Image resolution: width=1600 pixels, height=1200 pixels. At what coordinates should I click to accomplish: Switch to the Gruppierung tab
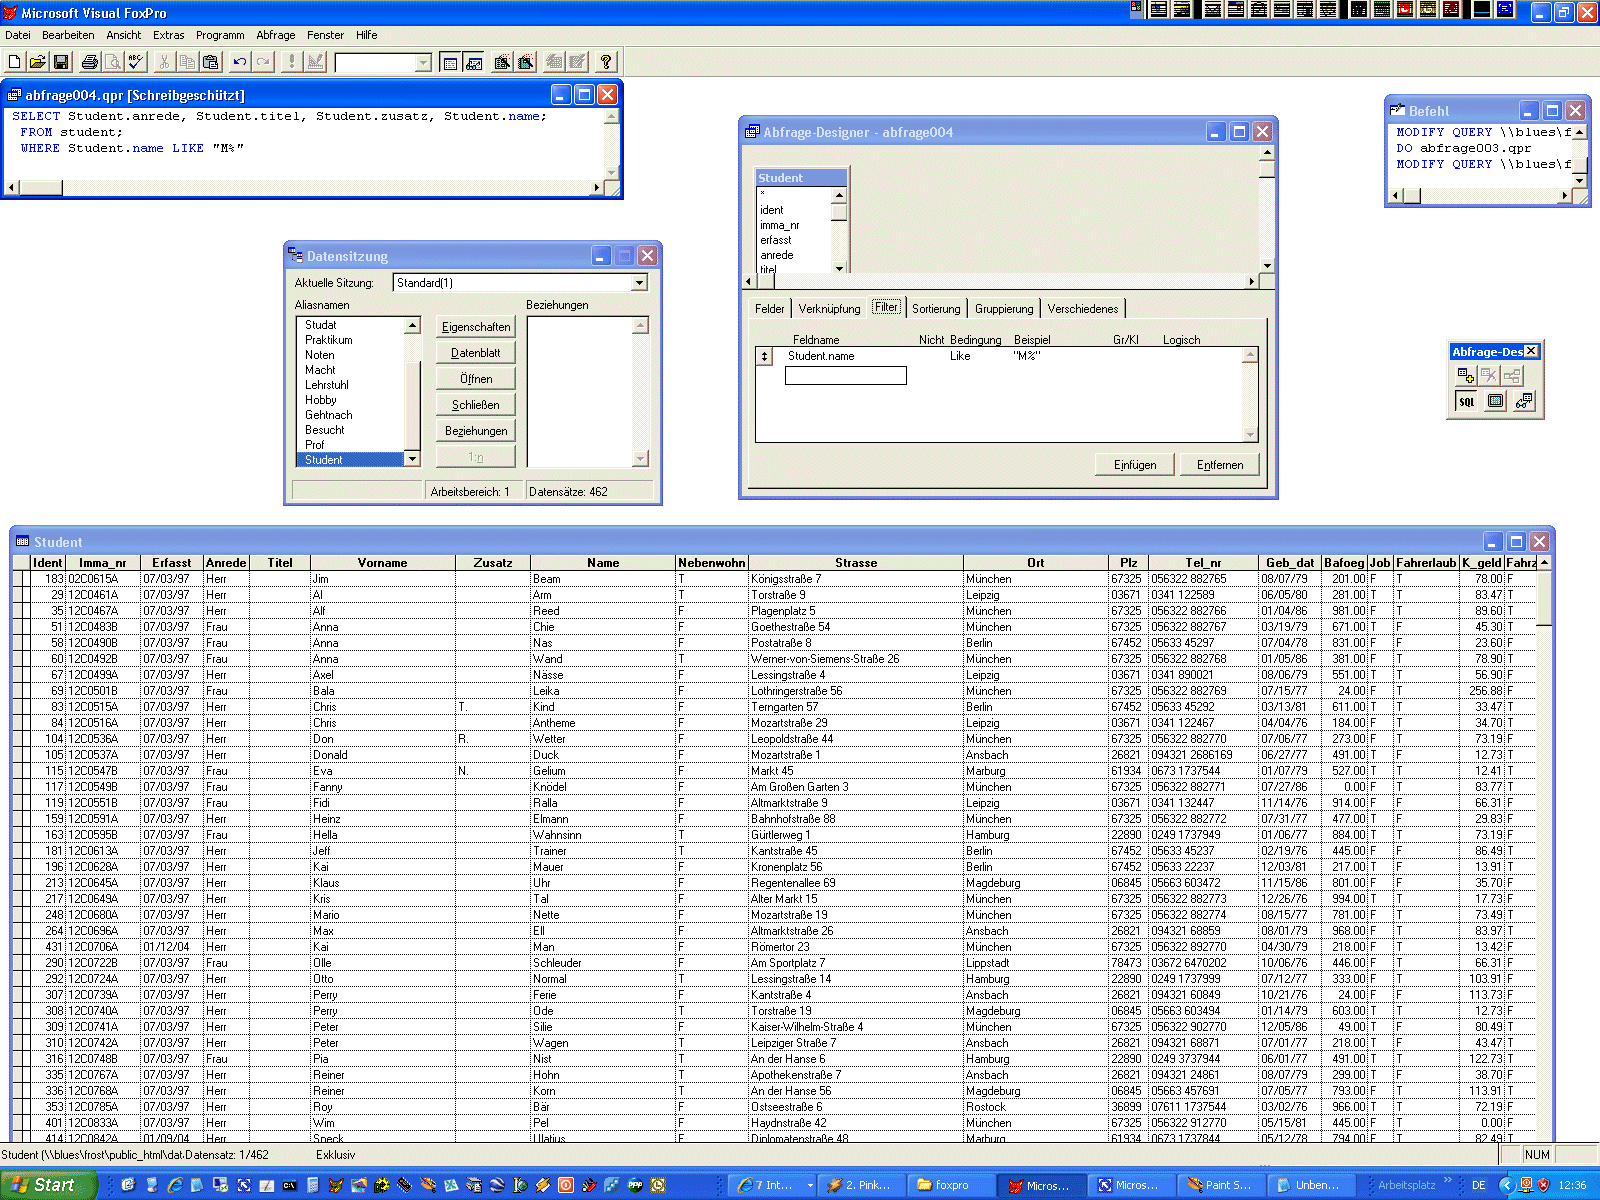pyautogui.click(x=1004, y=309)
